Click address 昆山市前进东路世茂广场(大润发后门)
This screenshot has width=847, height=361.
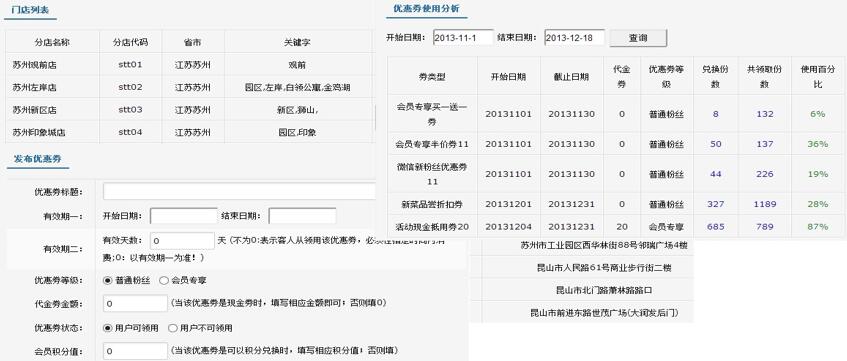click(603, 312)
